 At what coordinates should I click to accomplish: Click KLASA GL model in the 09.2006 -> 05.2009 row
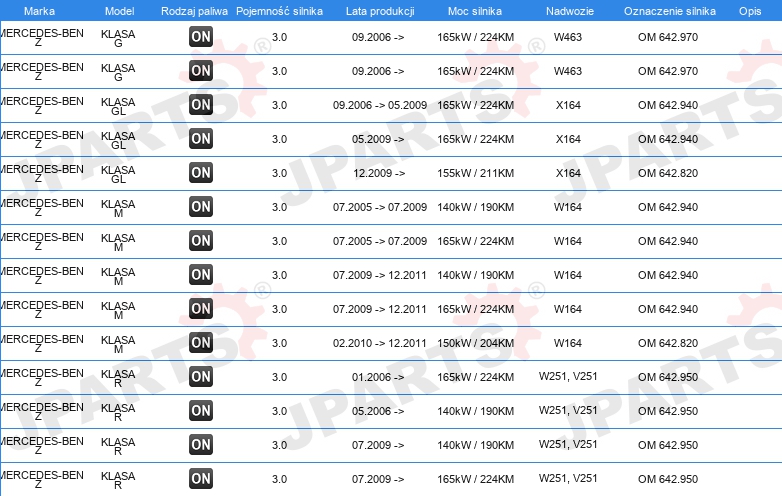click(x=118, y=107)
